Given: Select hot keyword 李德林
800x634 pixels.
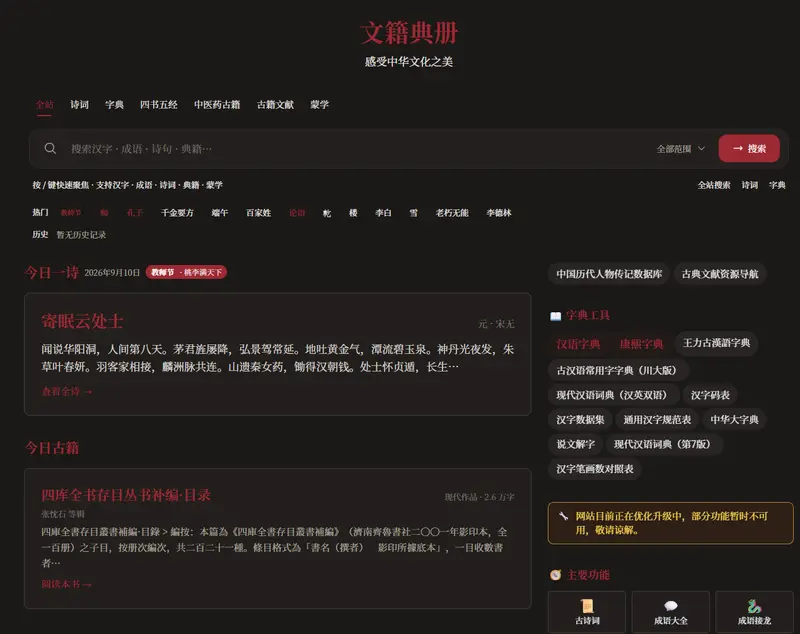Looking at the screenshot, I should tap(499, 213).
